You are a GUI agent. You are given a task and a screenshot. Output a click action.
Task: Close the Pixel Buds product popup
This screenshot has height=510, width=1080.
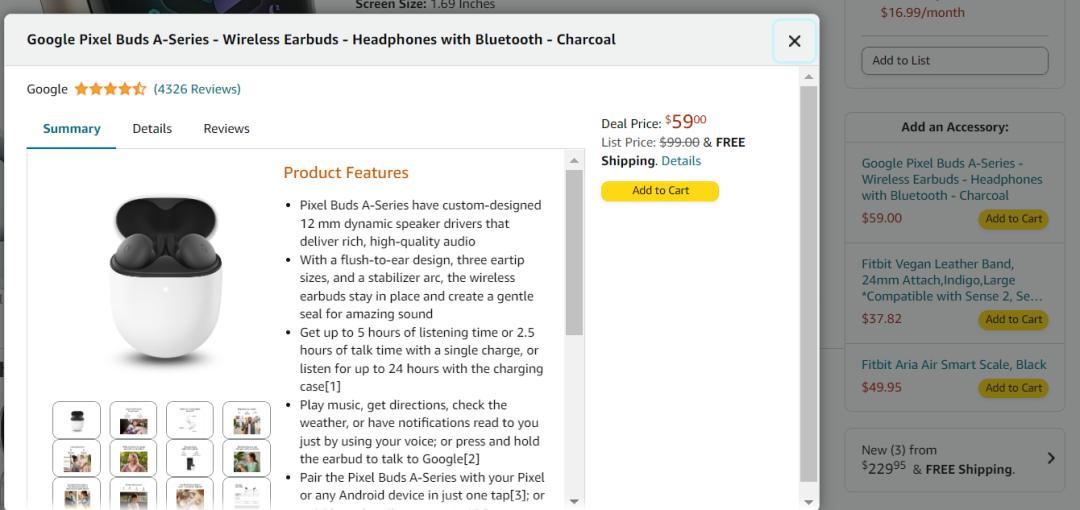tap(794, 41)
